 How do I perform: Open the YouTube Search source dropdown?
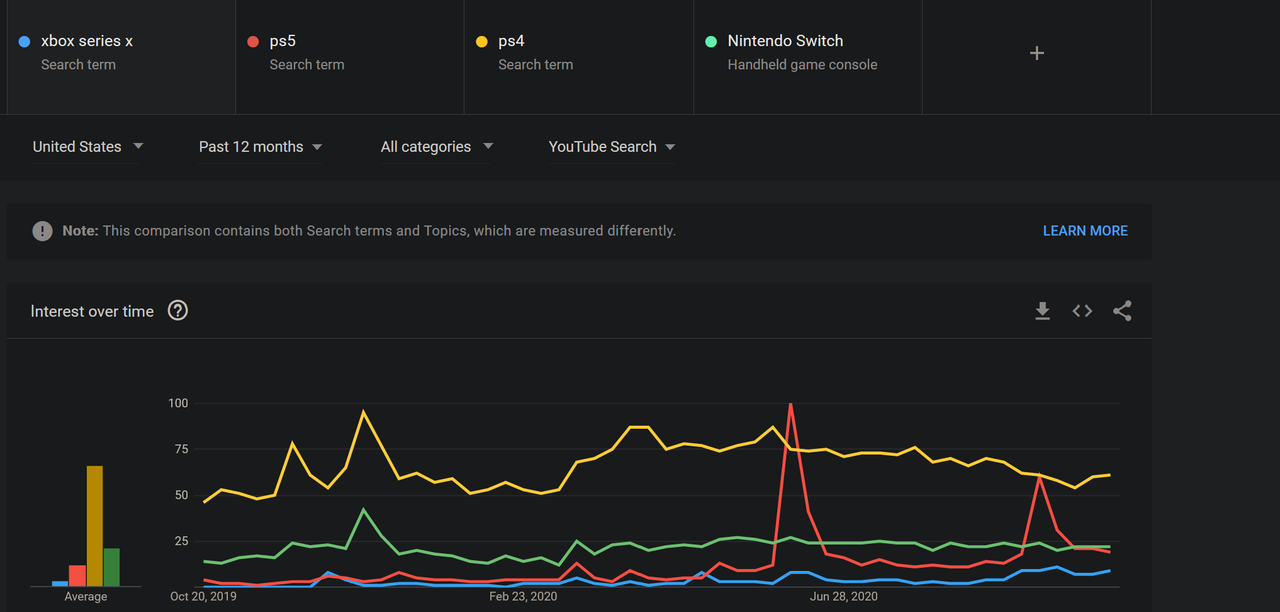coord(612,147)
